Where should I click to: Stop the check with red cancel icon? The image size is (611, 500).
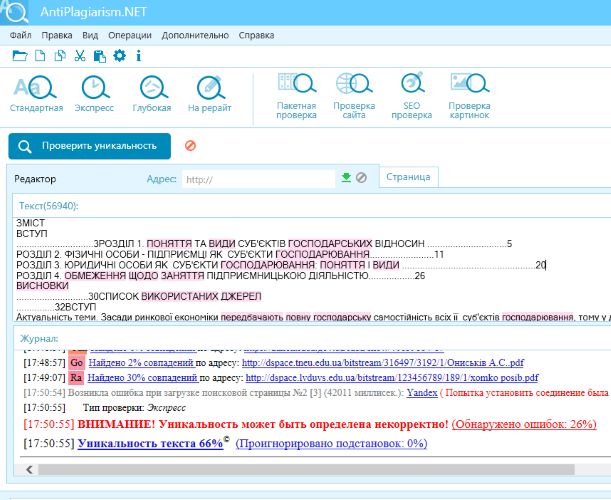tap(190, 146)
